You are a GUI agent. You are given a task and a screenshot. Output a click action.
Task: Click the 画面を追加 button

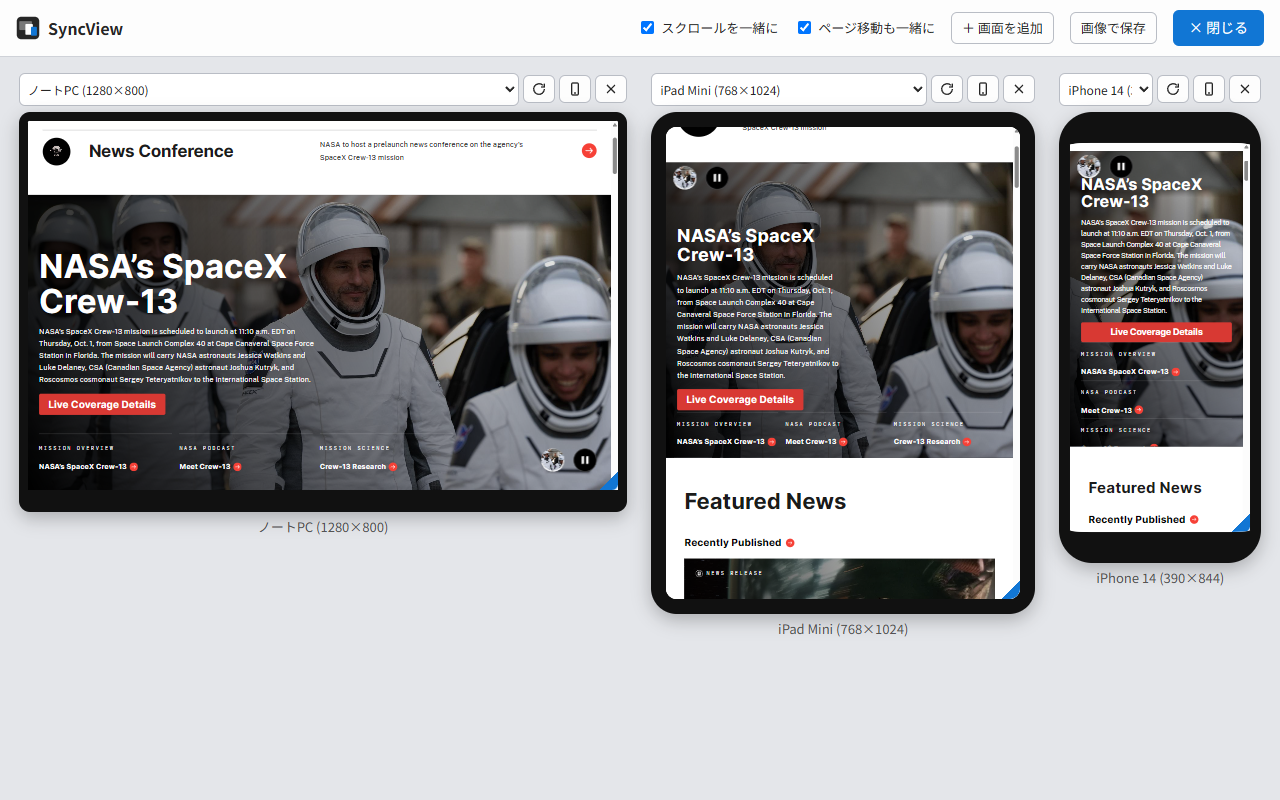click(x=1002, y=28)
